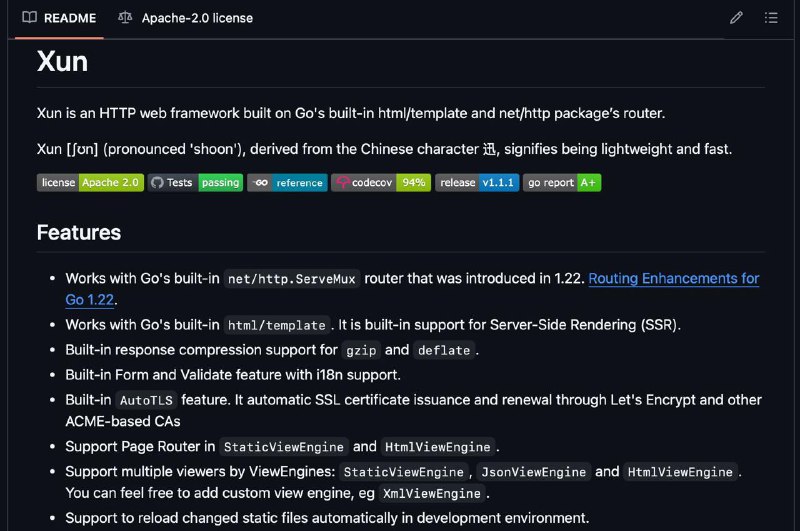The width and height of the screenshot is (800, 531).
Task: Open the go report A+ badge
Action: [562, 183]
